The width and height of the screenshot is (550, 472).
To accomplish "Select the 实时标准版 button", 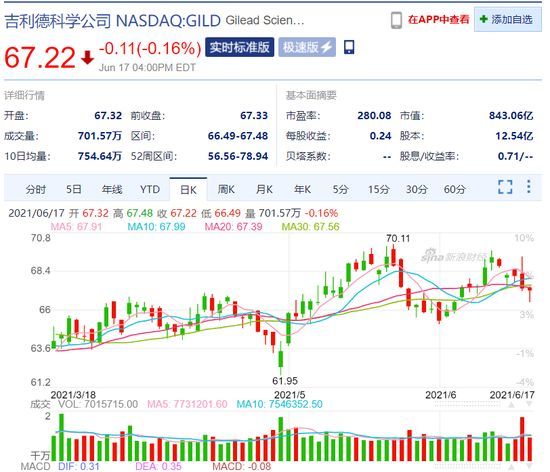I will tap(240, 47).
